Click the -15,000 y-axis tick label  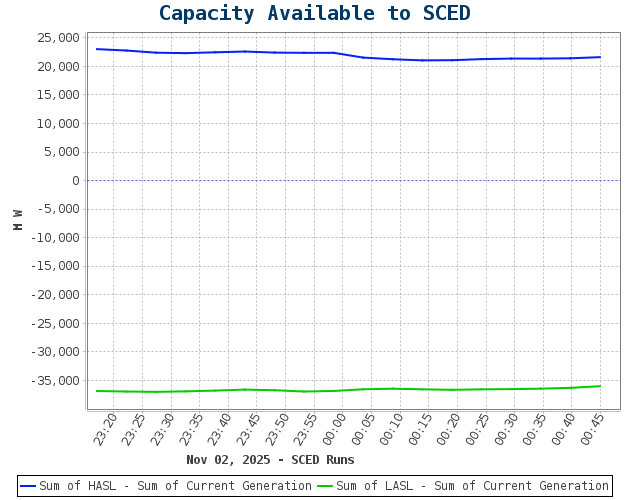click(55, 266)
